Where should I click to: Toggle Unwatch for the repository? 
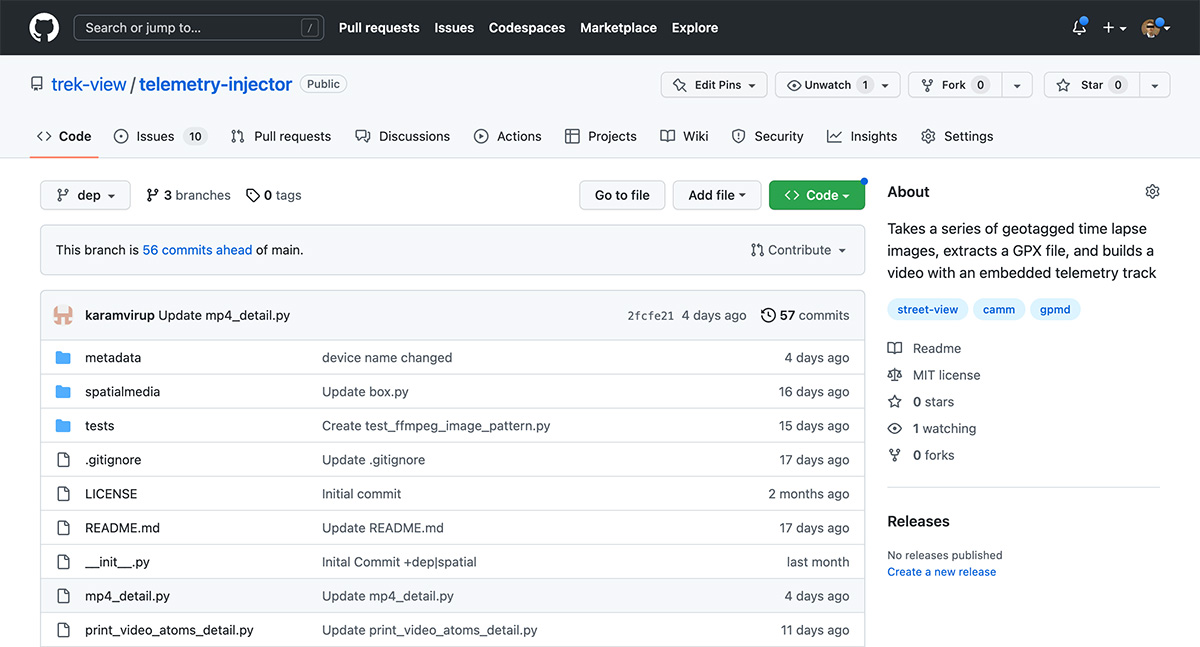828,85
